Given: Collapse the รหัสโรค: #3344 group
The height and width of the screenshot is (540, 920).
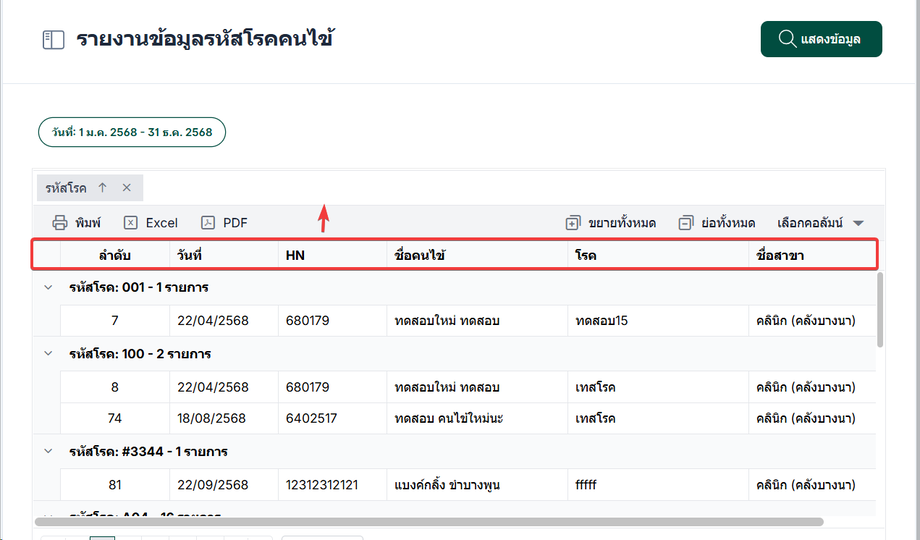Looking at the screenshot, I should point(46,451).
